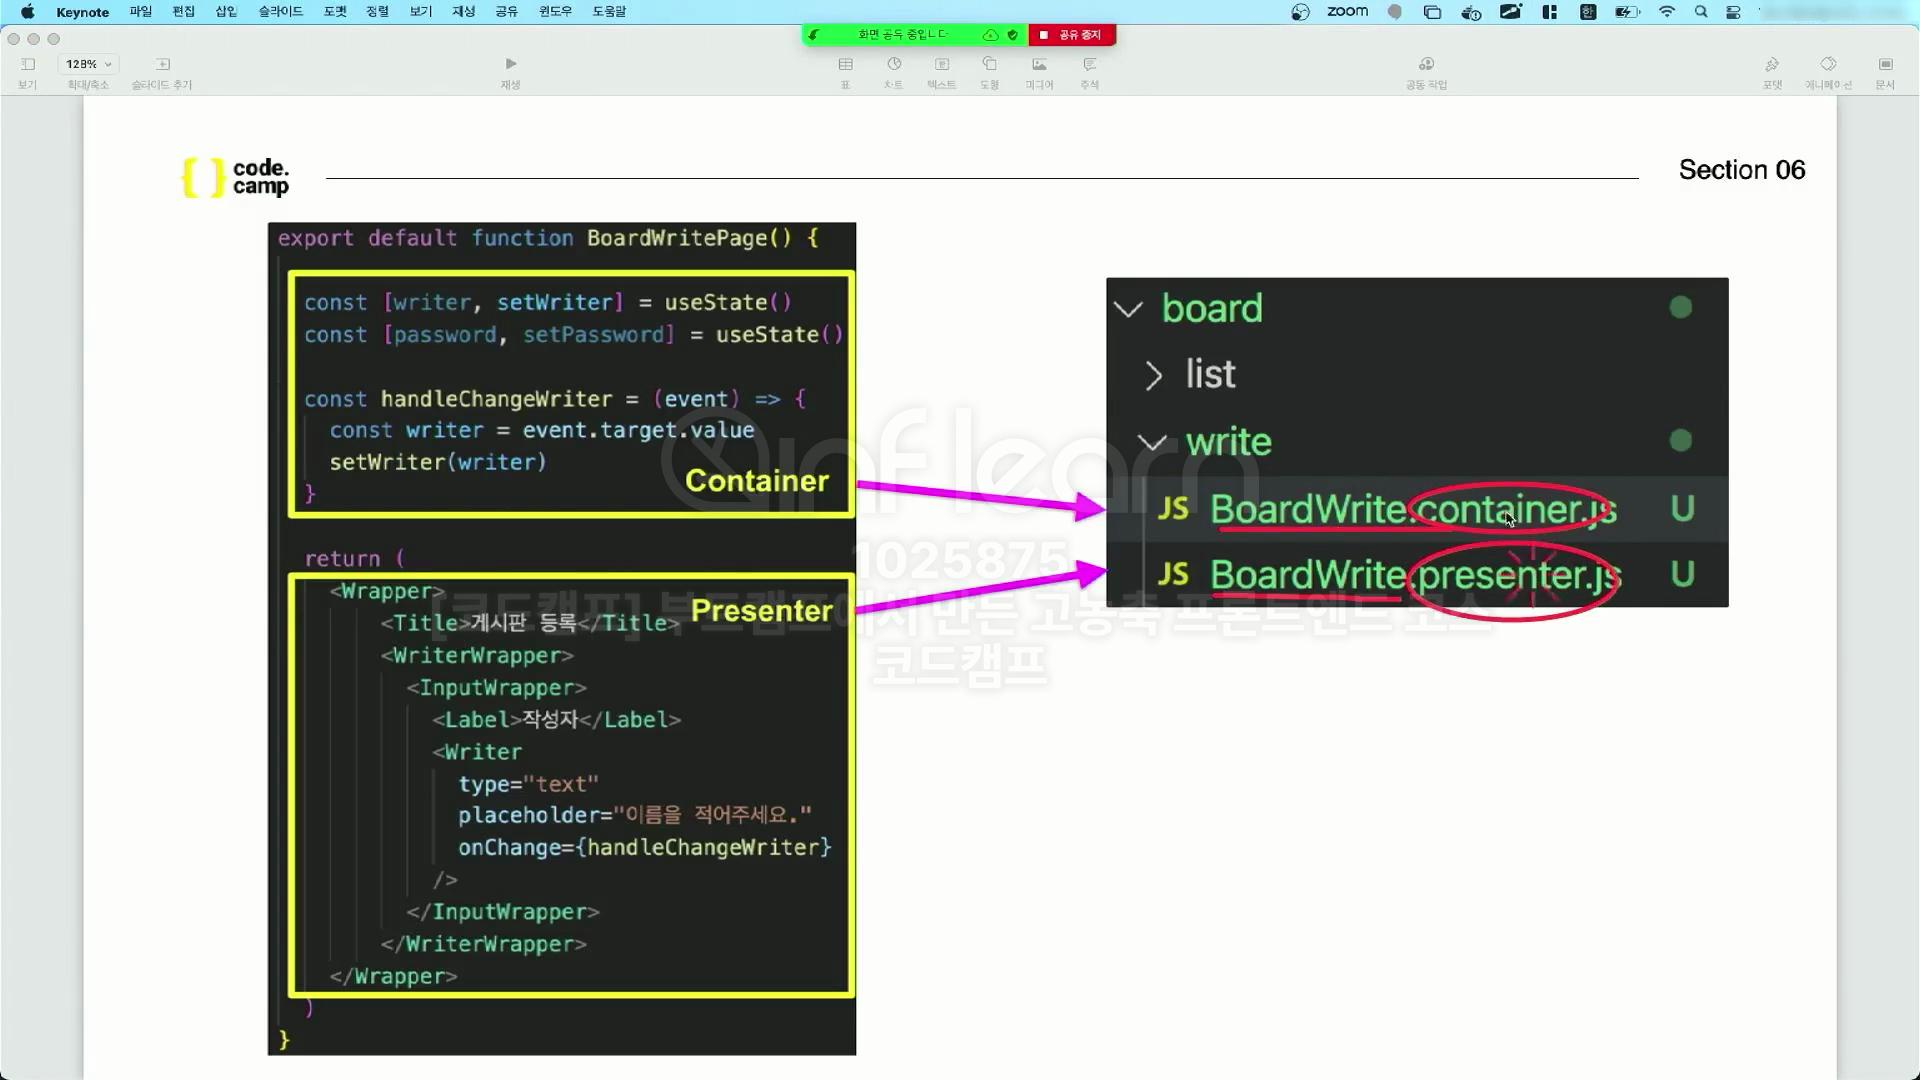
Task: Insert a text box with 텍스트 icon
Action: (x=942, y=64)
